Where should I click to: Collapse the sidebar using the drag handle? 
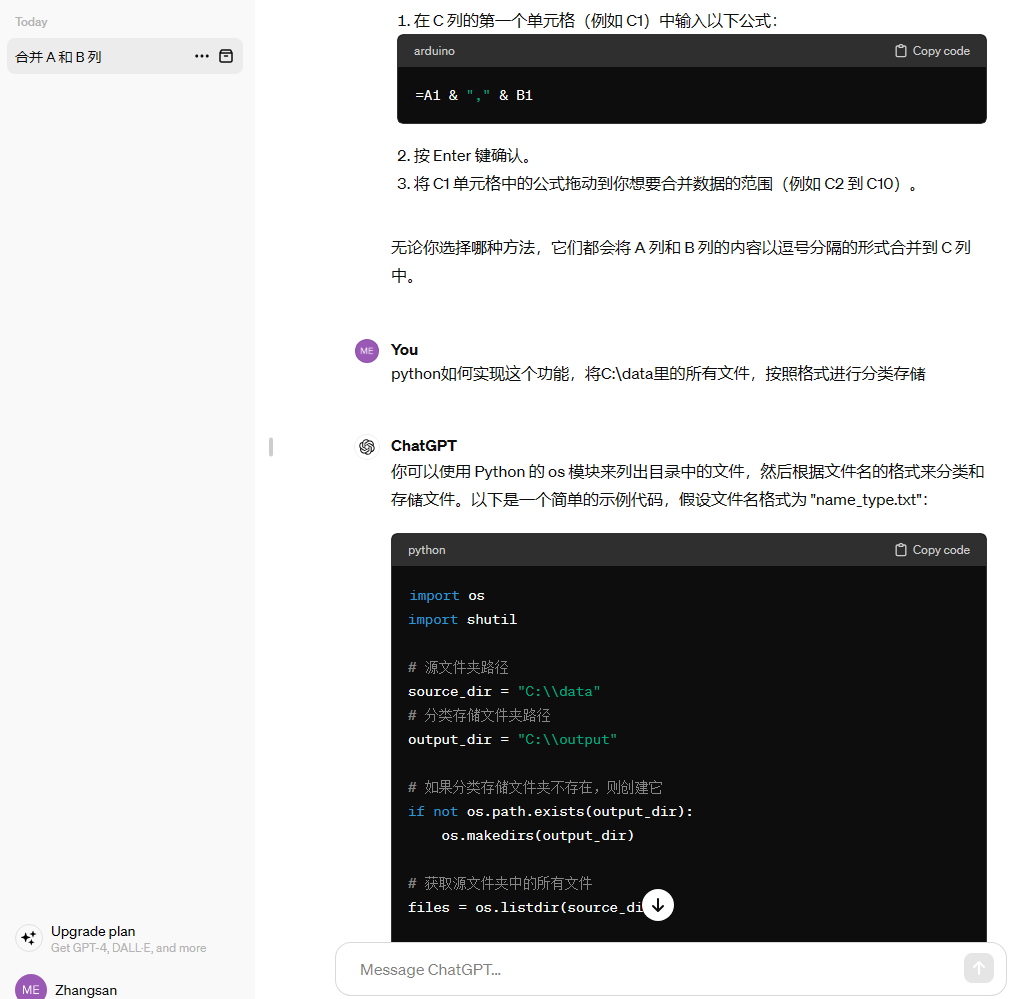tap(271, 447)
